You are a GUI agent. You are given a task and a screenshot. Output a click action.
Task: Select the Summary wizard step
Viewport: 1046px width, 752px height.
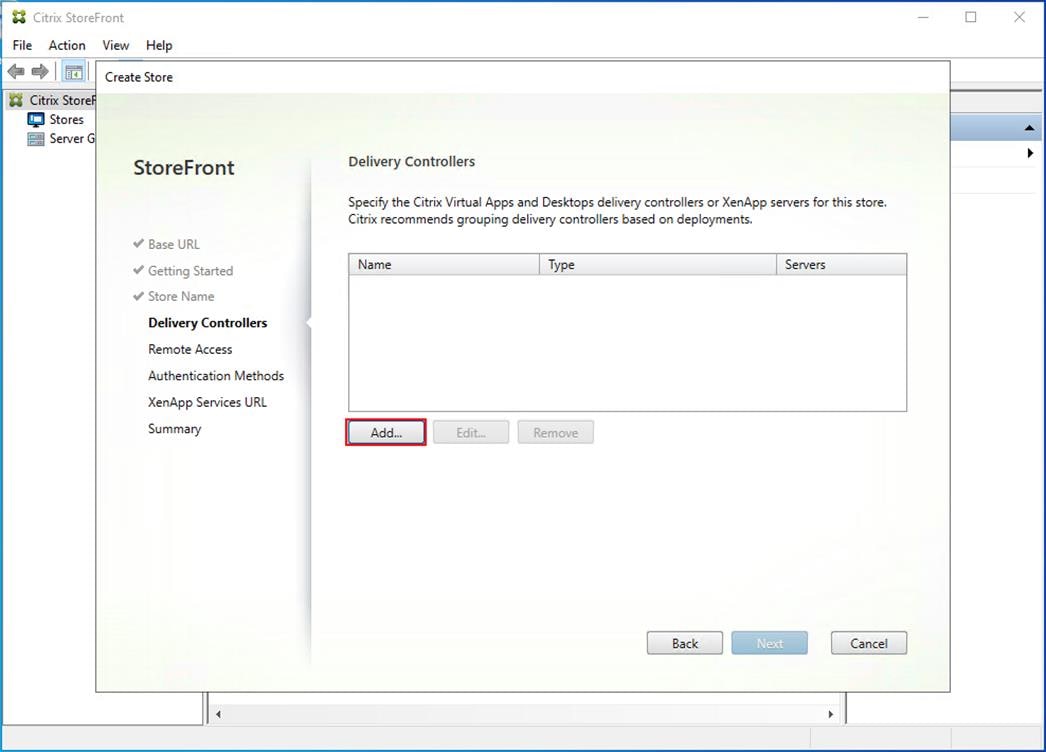[x=174, y=429]
